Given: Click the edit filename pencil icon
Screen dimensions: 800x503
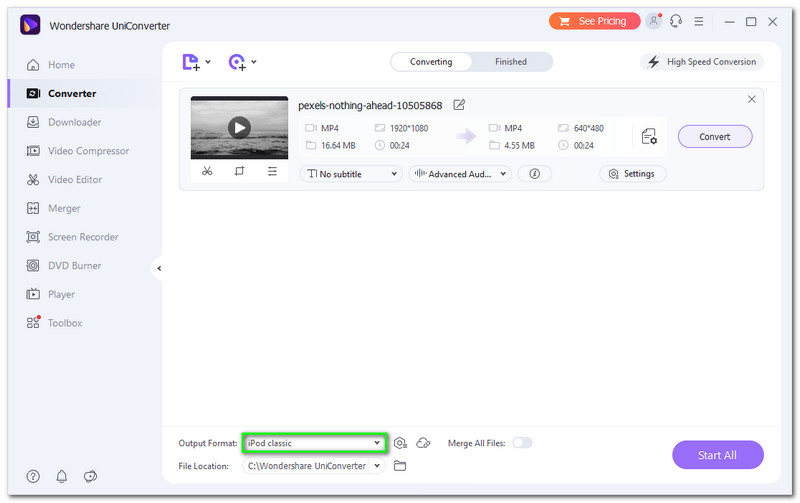Looking at the screenshot, I should click(x=459, y=105).
